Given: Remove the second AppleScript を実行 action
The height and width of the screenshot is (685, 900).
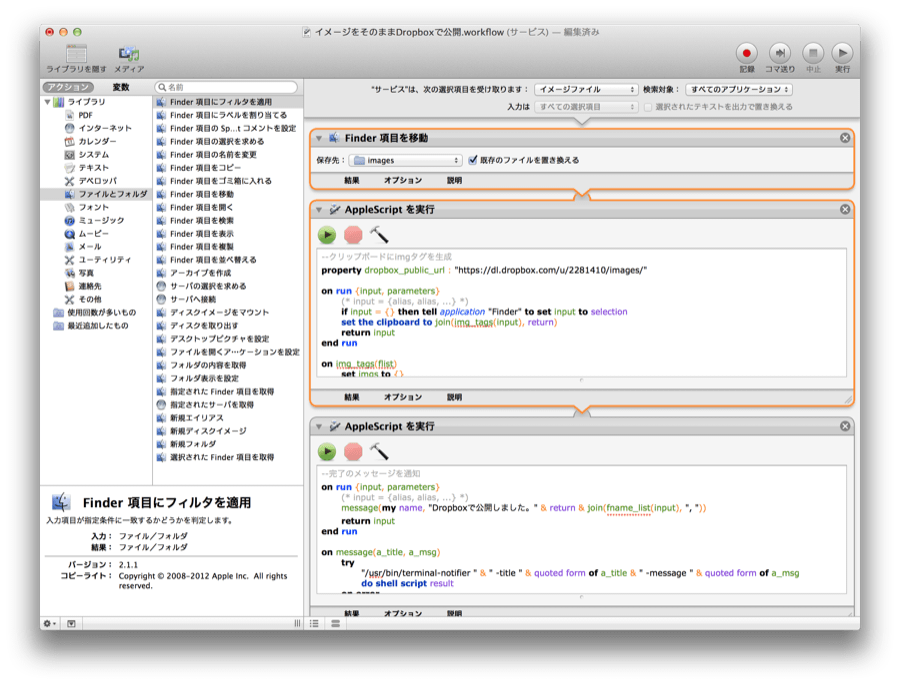Looking at the screenshot, I should (845, 426).
